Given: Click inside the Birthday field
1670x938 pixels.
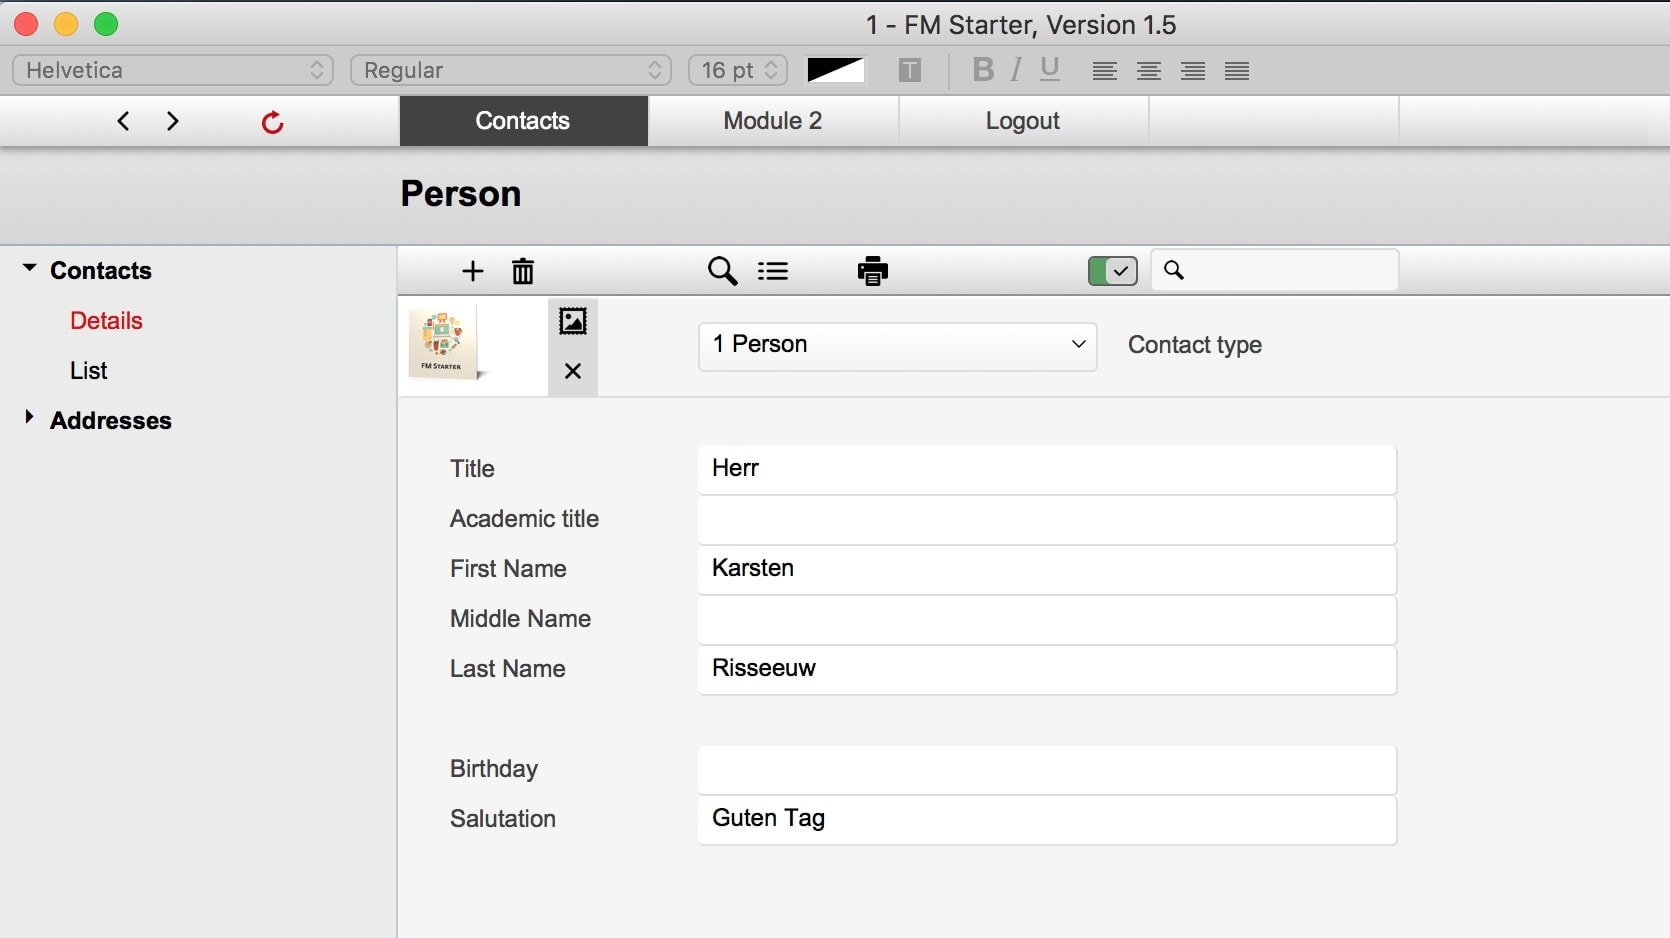Looking at the screenshot, I should [x=1045, y=769].
